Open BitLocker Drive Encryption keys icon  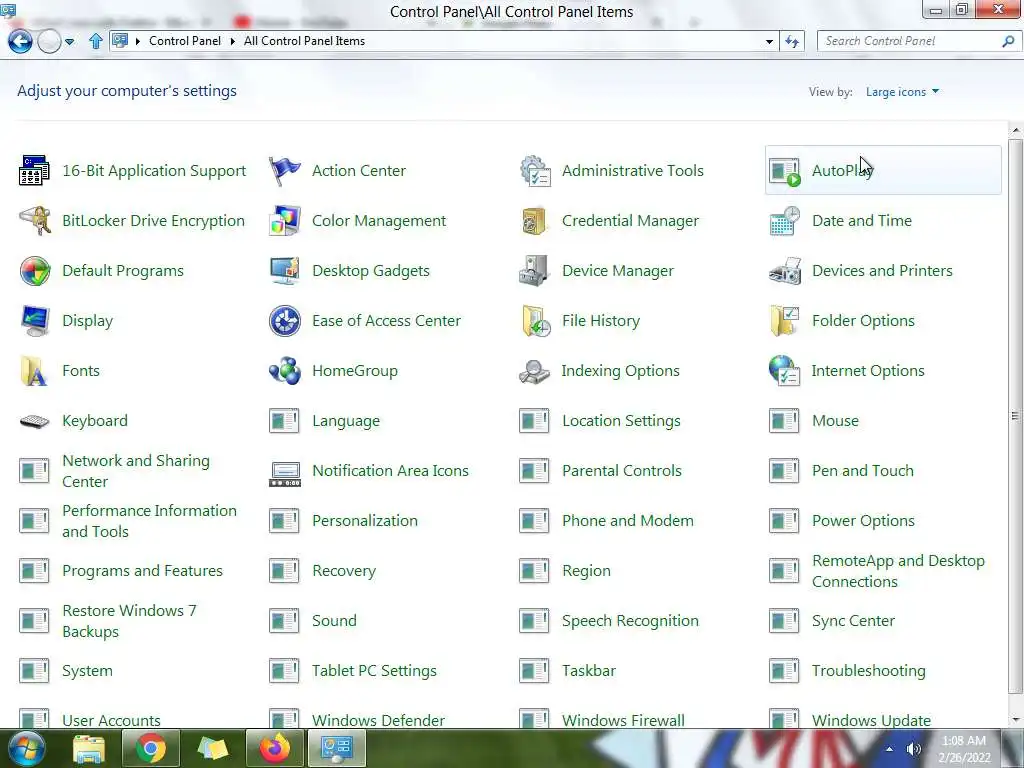click(x=35, y=221)
